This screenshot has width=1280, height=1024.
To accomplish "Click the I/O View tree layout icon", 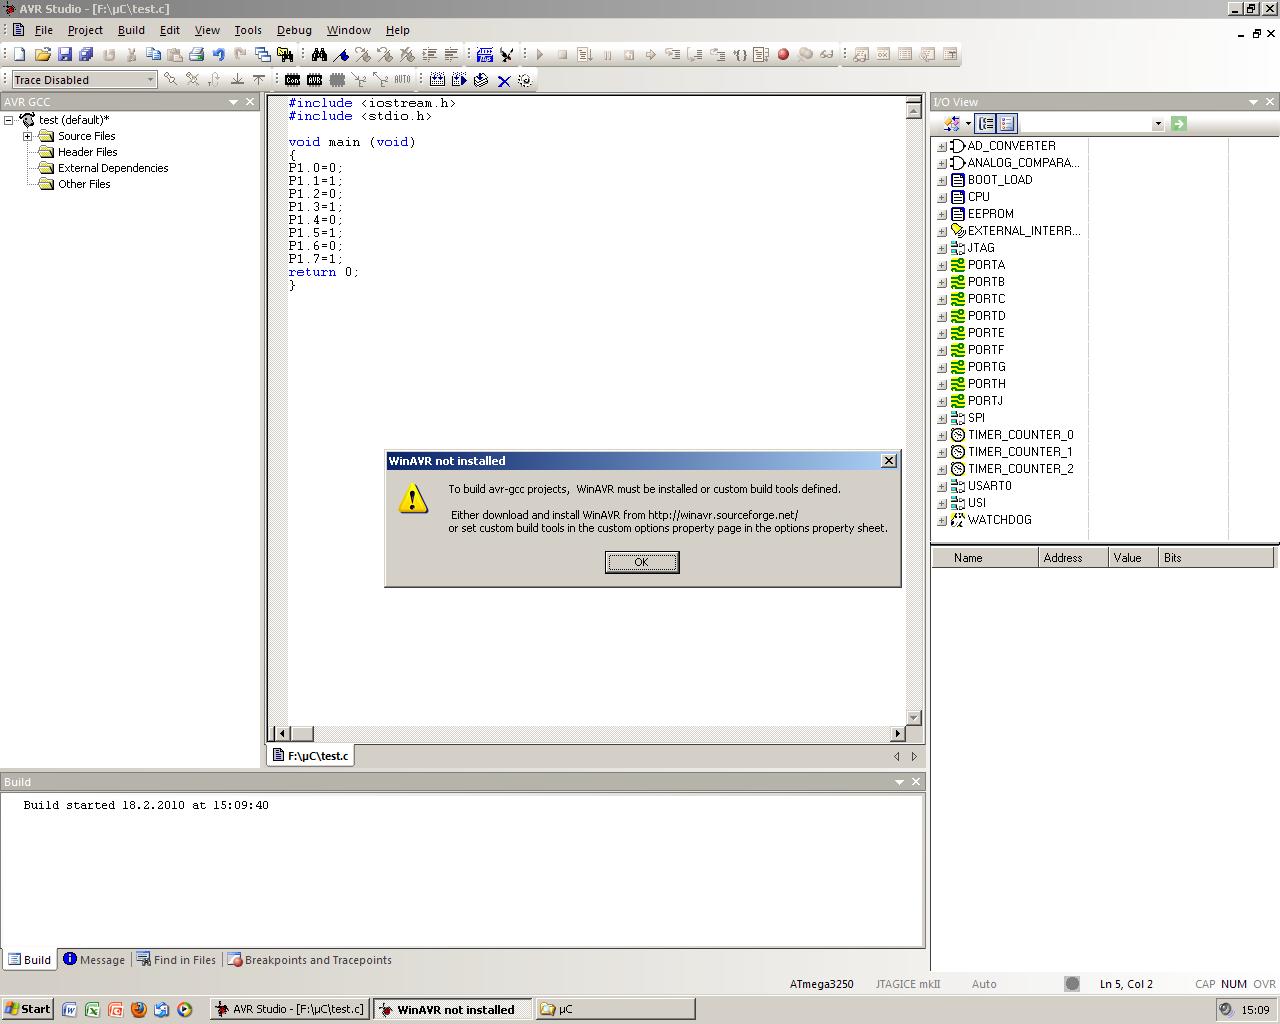I will tap(985, 124).
